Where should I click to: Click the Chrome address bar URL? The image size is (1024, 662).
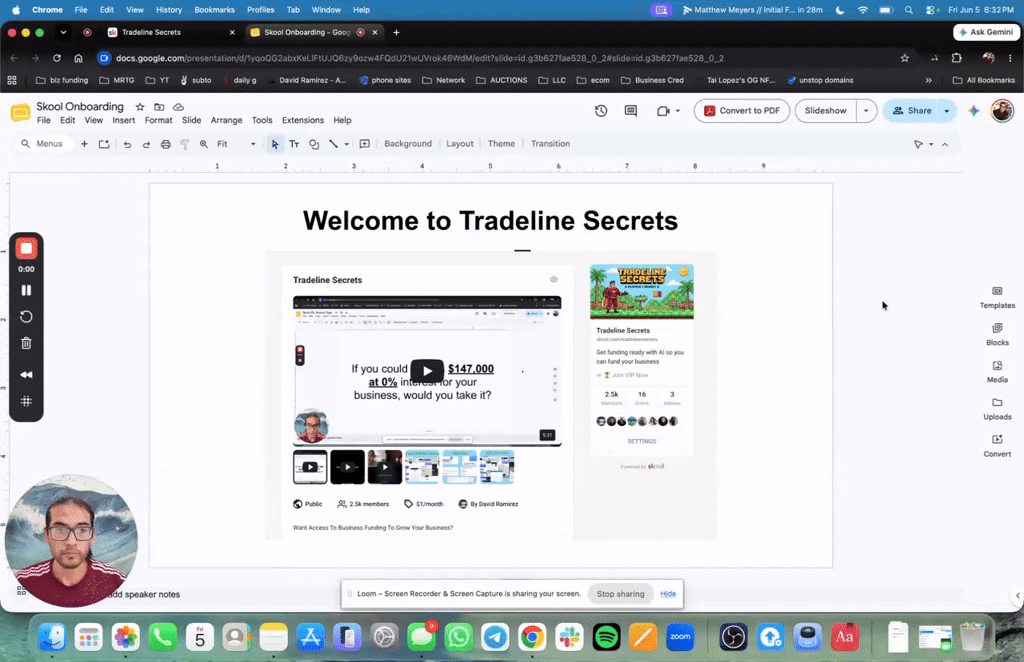419,58
